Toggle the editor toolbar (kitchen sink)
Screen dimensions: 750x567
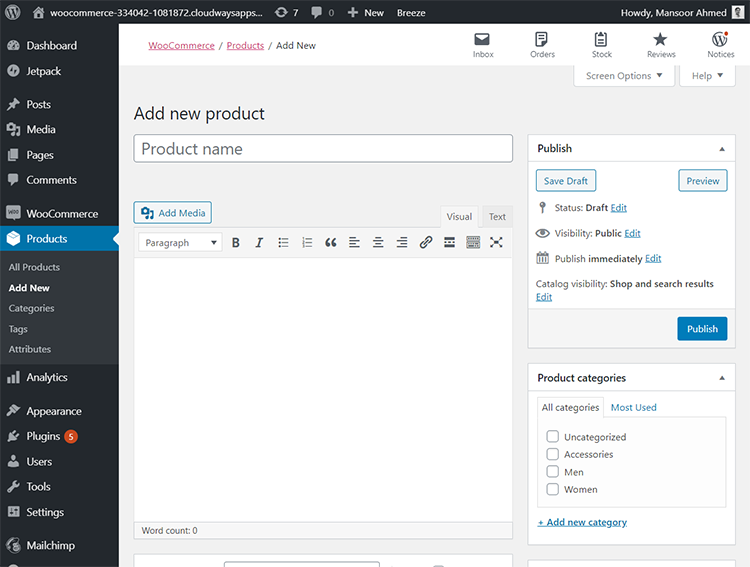click(x=473, y=243)
